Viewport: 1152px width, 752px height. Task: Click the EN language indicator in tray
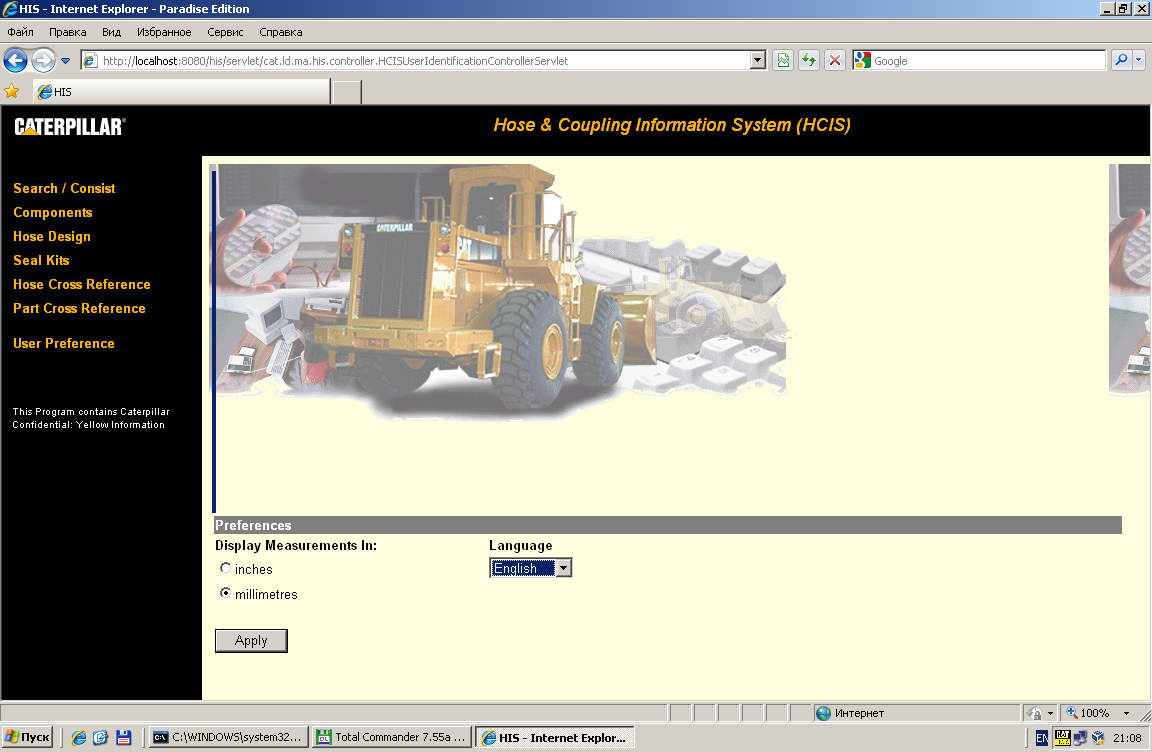click(1041, 738)
